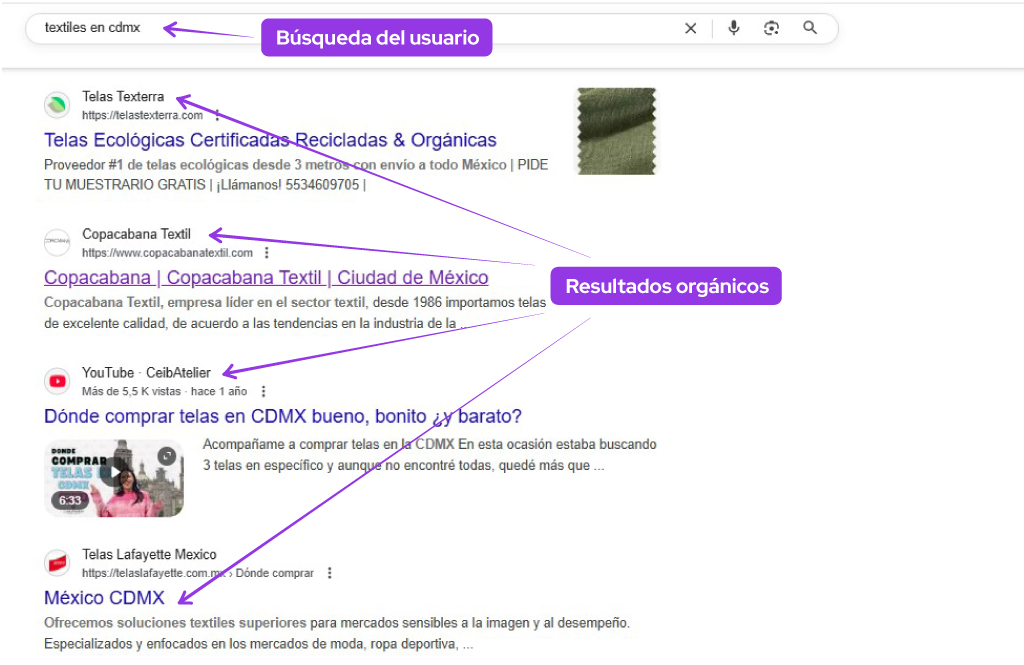Open 'Copacabana | Copacabana Textil | Ciudad de México' link
This screenshot has height=665, width=1024.
[x=266, y=278]
